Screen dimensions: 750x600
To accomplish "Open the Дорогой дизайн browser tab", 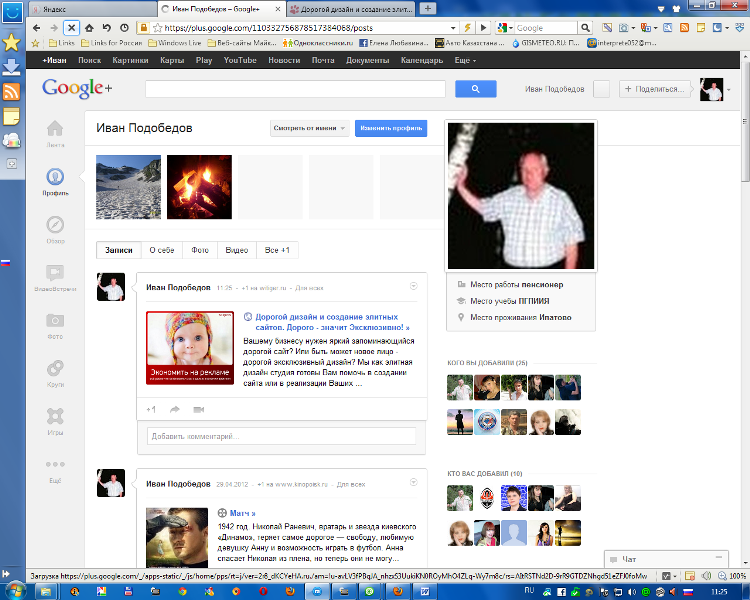I will click(x=352, y=9).
